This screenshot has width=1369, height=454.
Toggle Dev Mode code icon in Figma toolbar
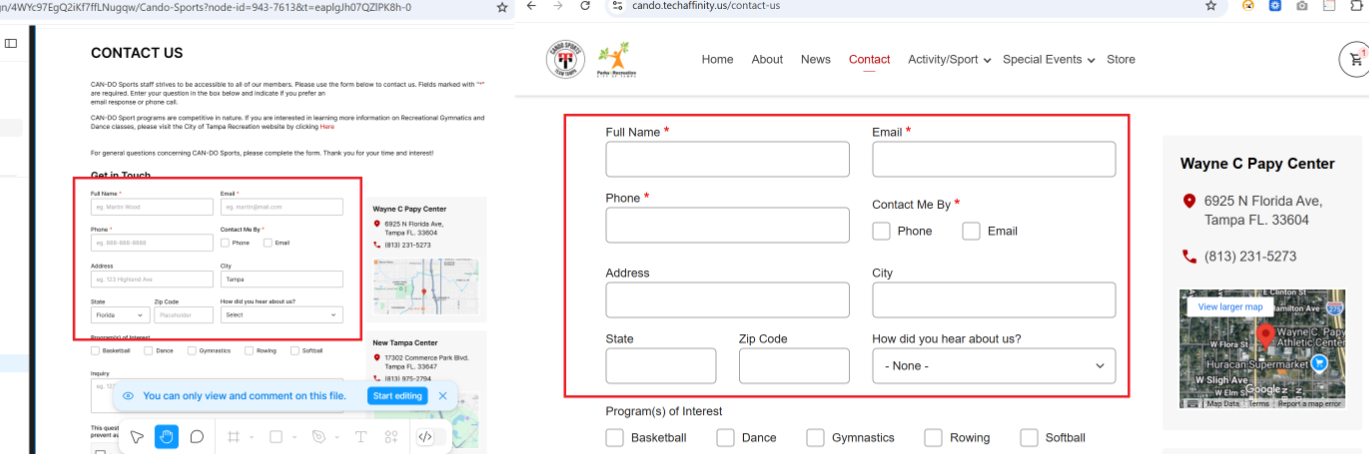click(425, 436)
